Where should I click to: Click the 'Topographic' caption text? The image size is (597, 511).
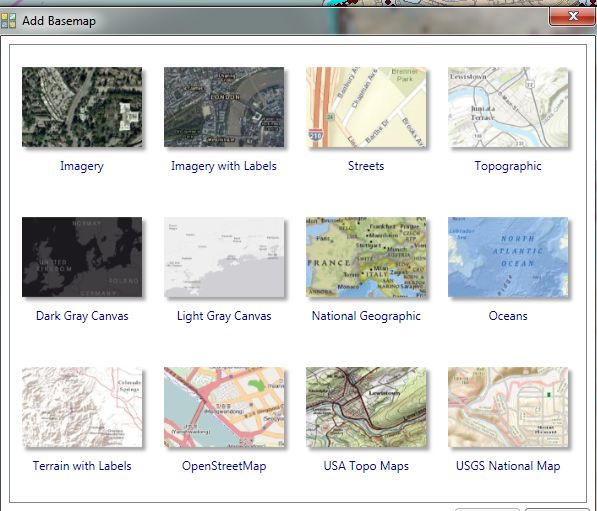(508, 166)
